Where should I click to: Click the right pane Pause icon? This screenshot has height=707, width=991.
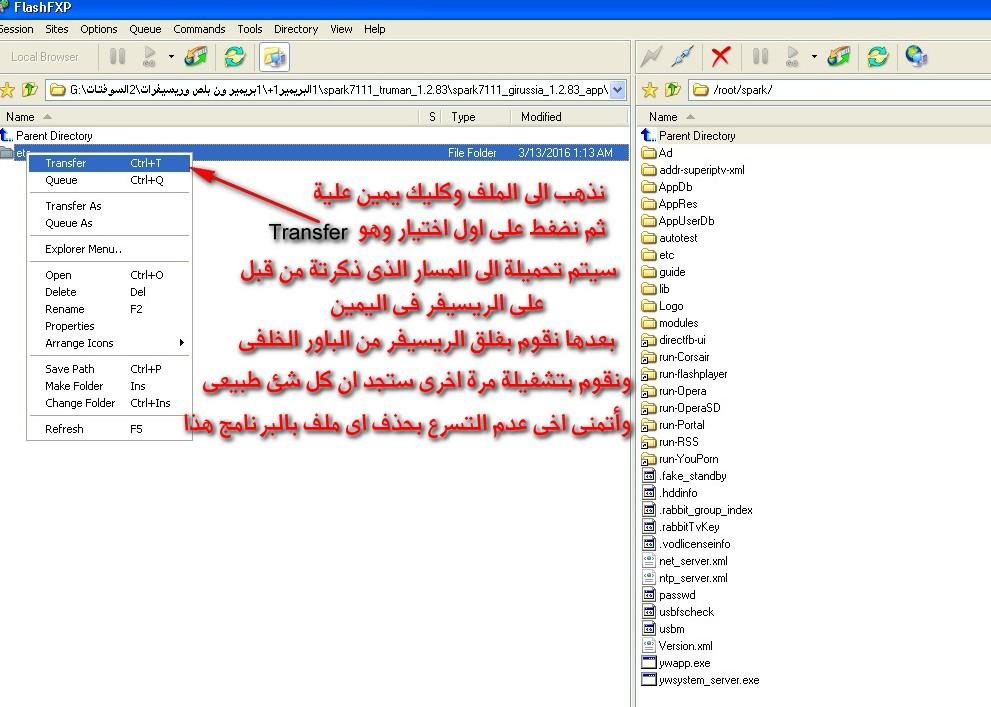click(x=760, y=57)
